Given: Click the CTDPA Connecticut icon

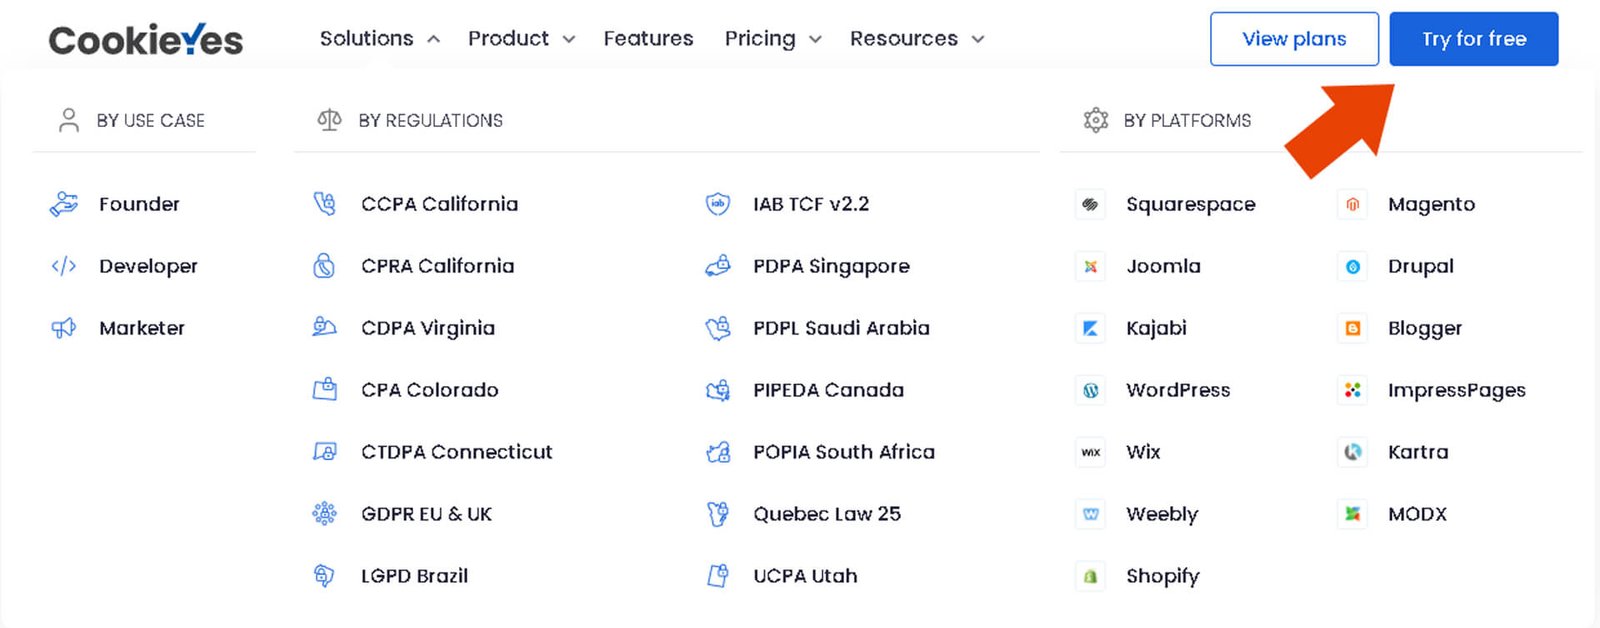Looking at the screenshot, I should (x=325, y=452).
